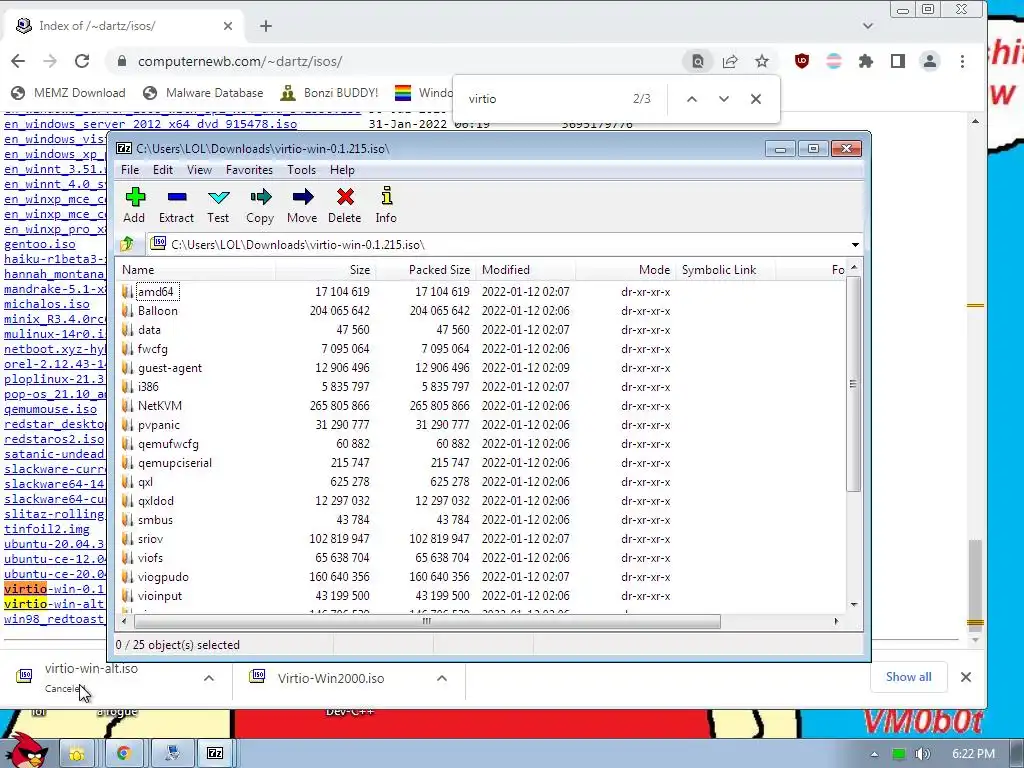Click the 7-Zip horizontal scrollbar thumb

point(427,621)
